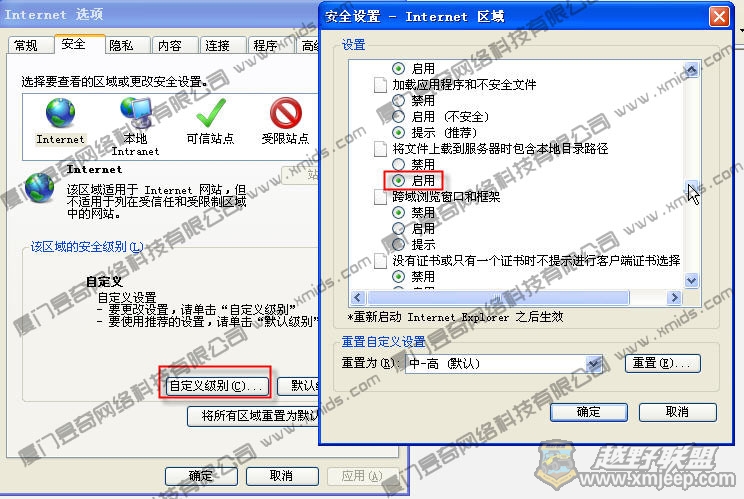Enable 将文件上载到服务器时包含本地目录路径 via 启用 radio
The width and height of the screenshot is (744, 499).
(399, 180)
